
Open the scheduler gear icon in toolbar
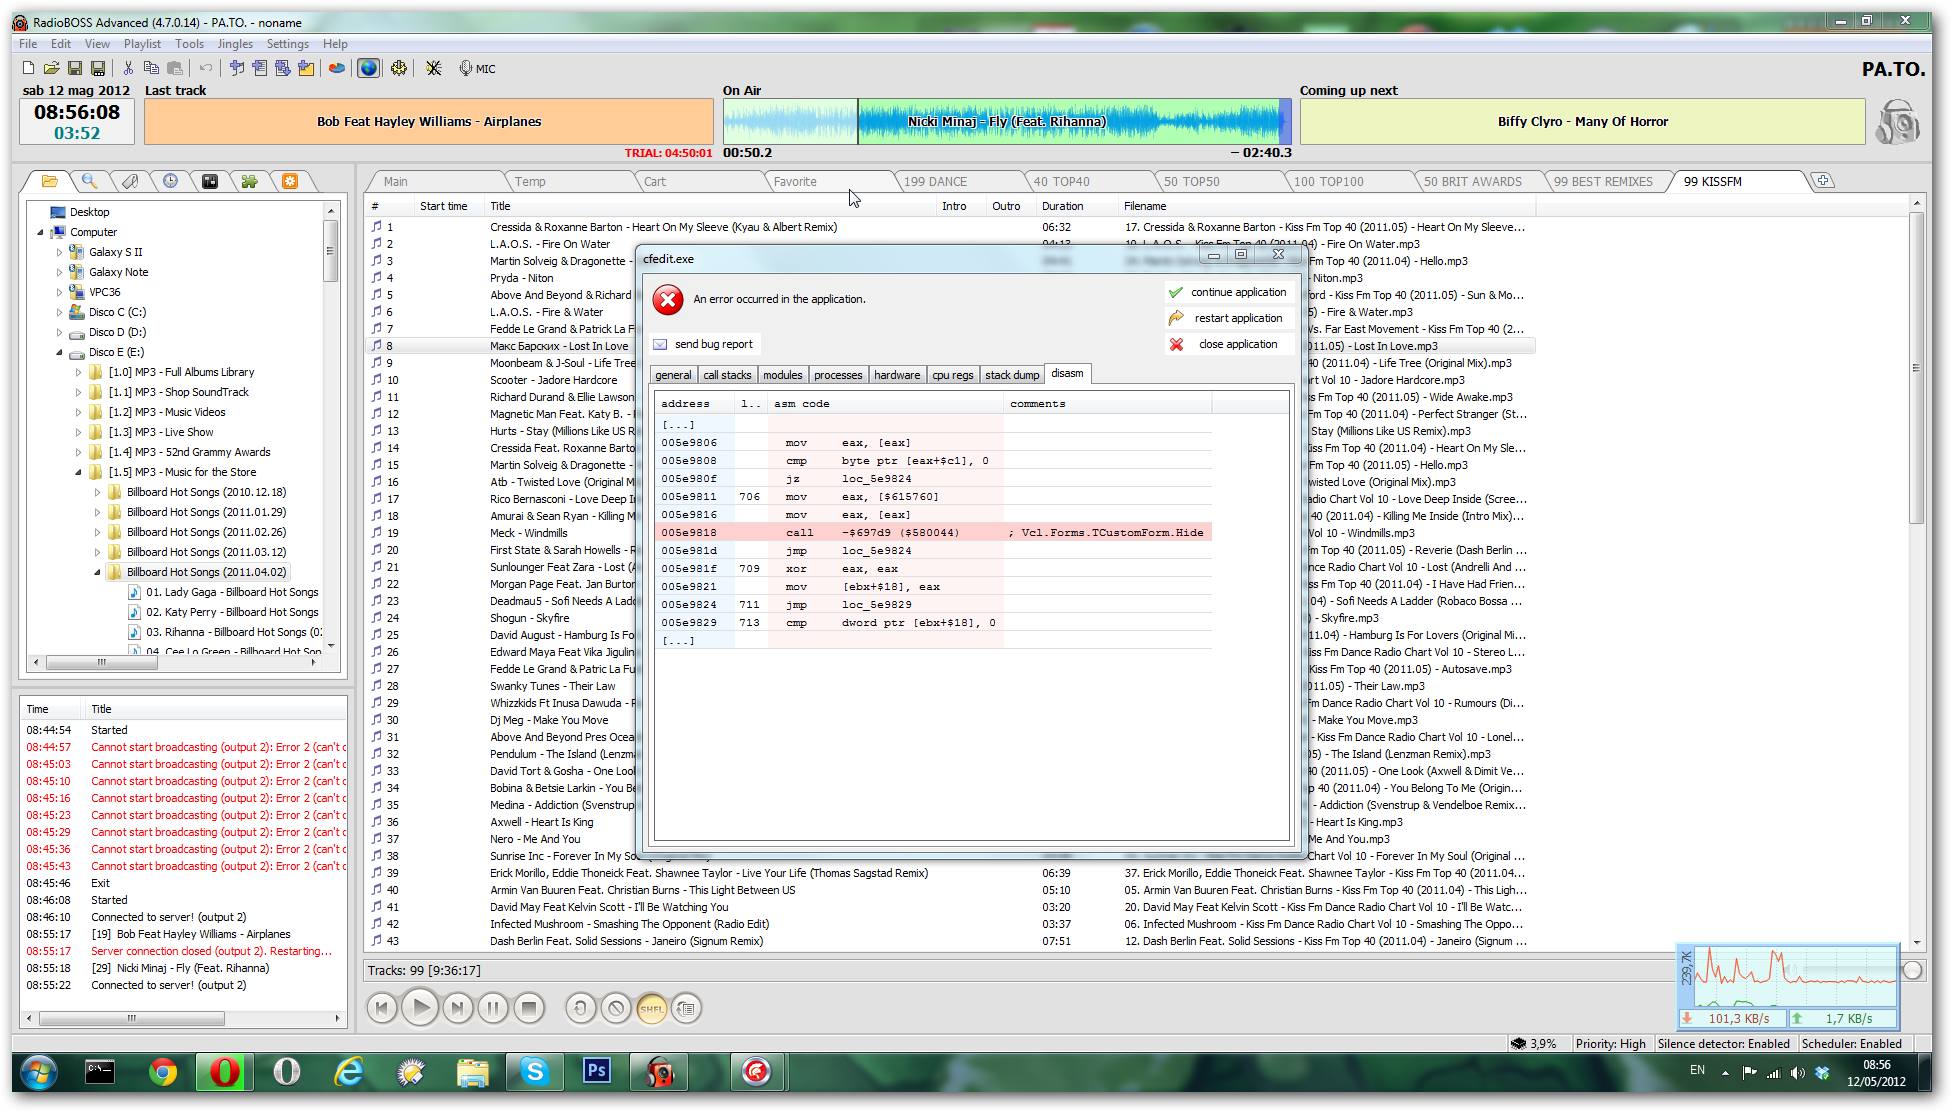click(x=399, y=68)
